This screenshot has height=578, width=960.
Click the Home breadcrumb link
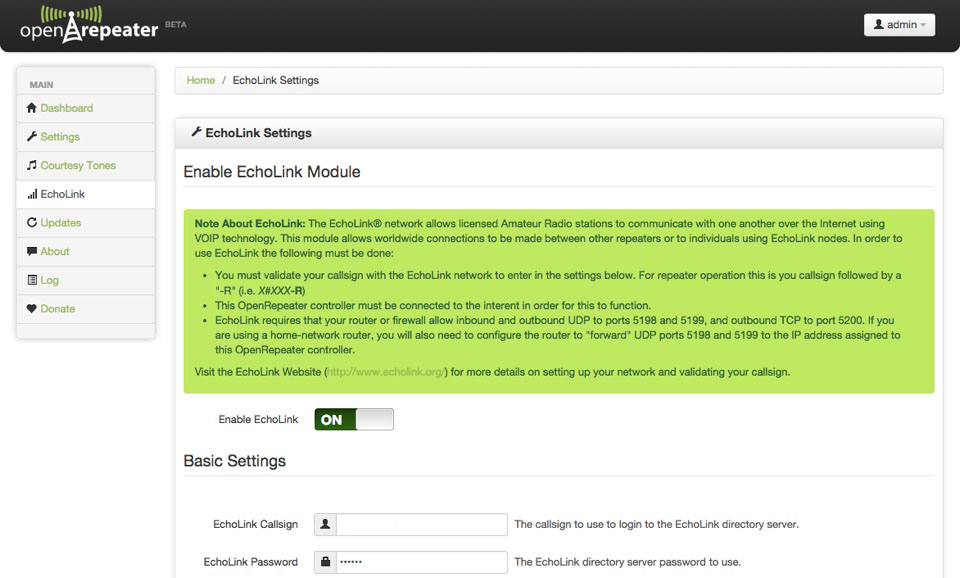[201, 80]
